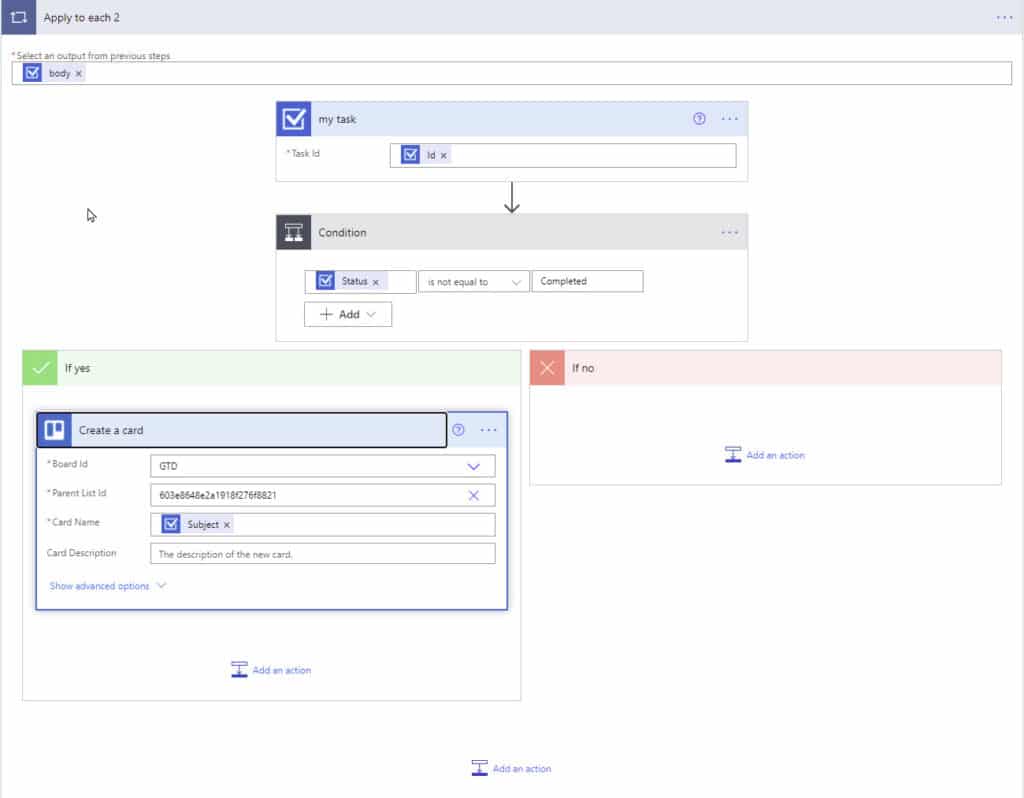This screenshot has height=798, width=1024.
Task: Remove the Id token from Task Id
Action: pos(443,155)
